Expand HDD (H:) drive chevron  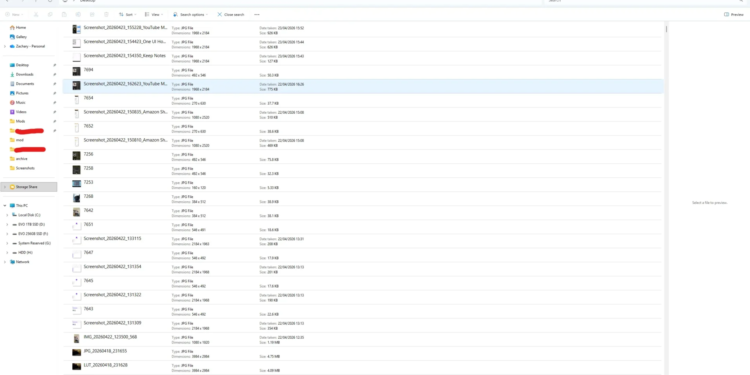(x=7, y=253)
